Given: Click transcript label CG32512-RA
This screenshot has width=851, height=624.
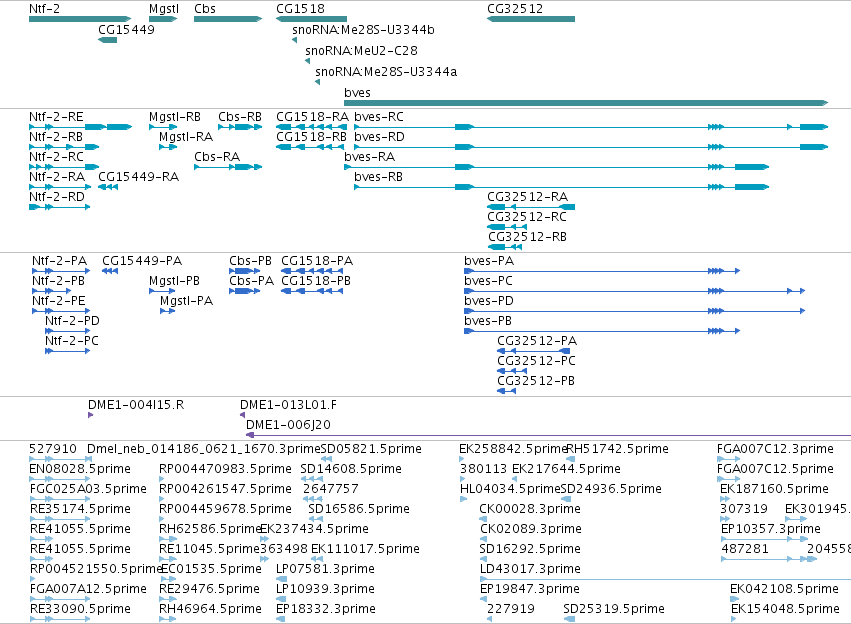Looking at the screenshot, I should pyautogui.click(x=528, y=197).
